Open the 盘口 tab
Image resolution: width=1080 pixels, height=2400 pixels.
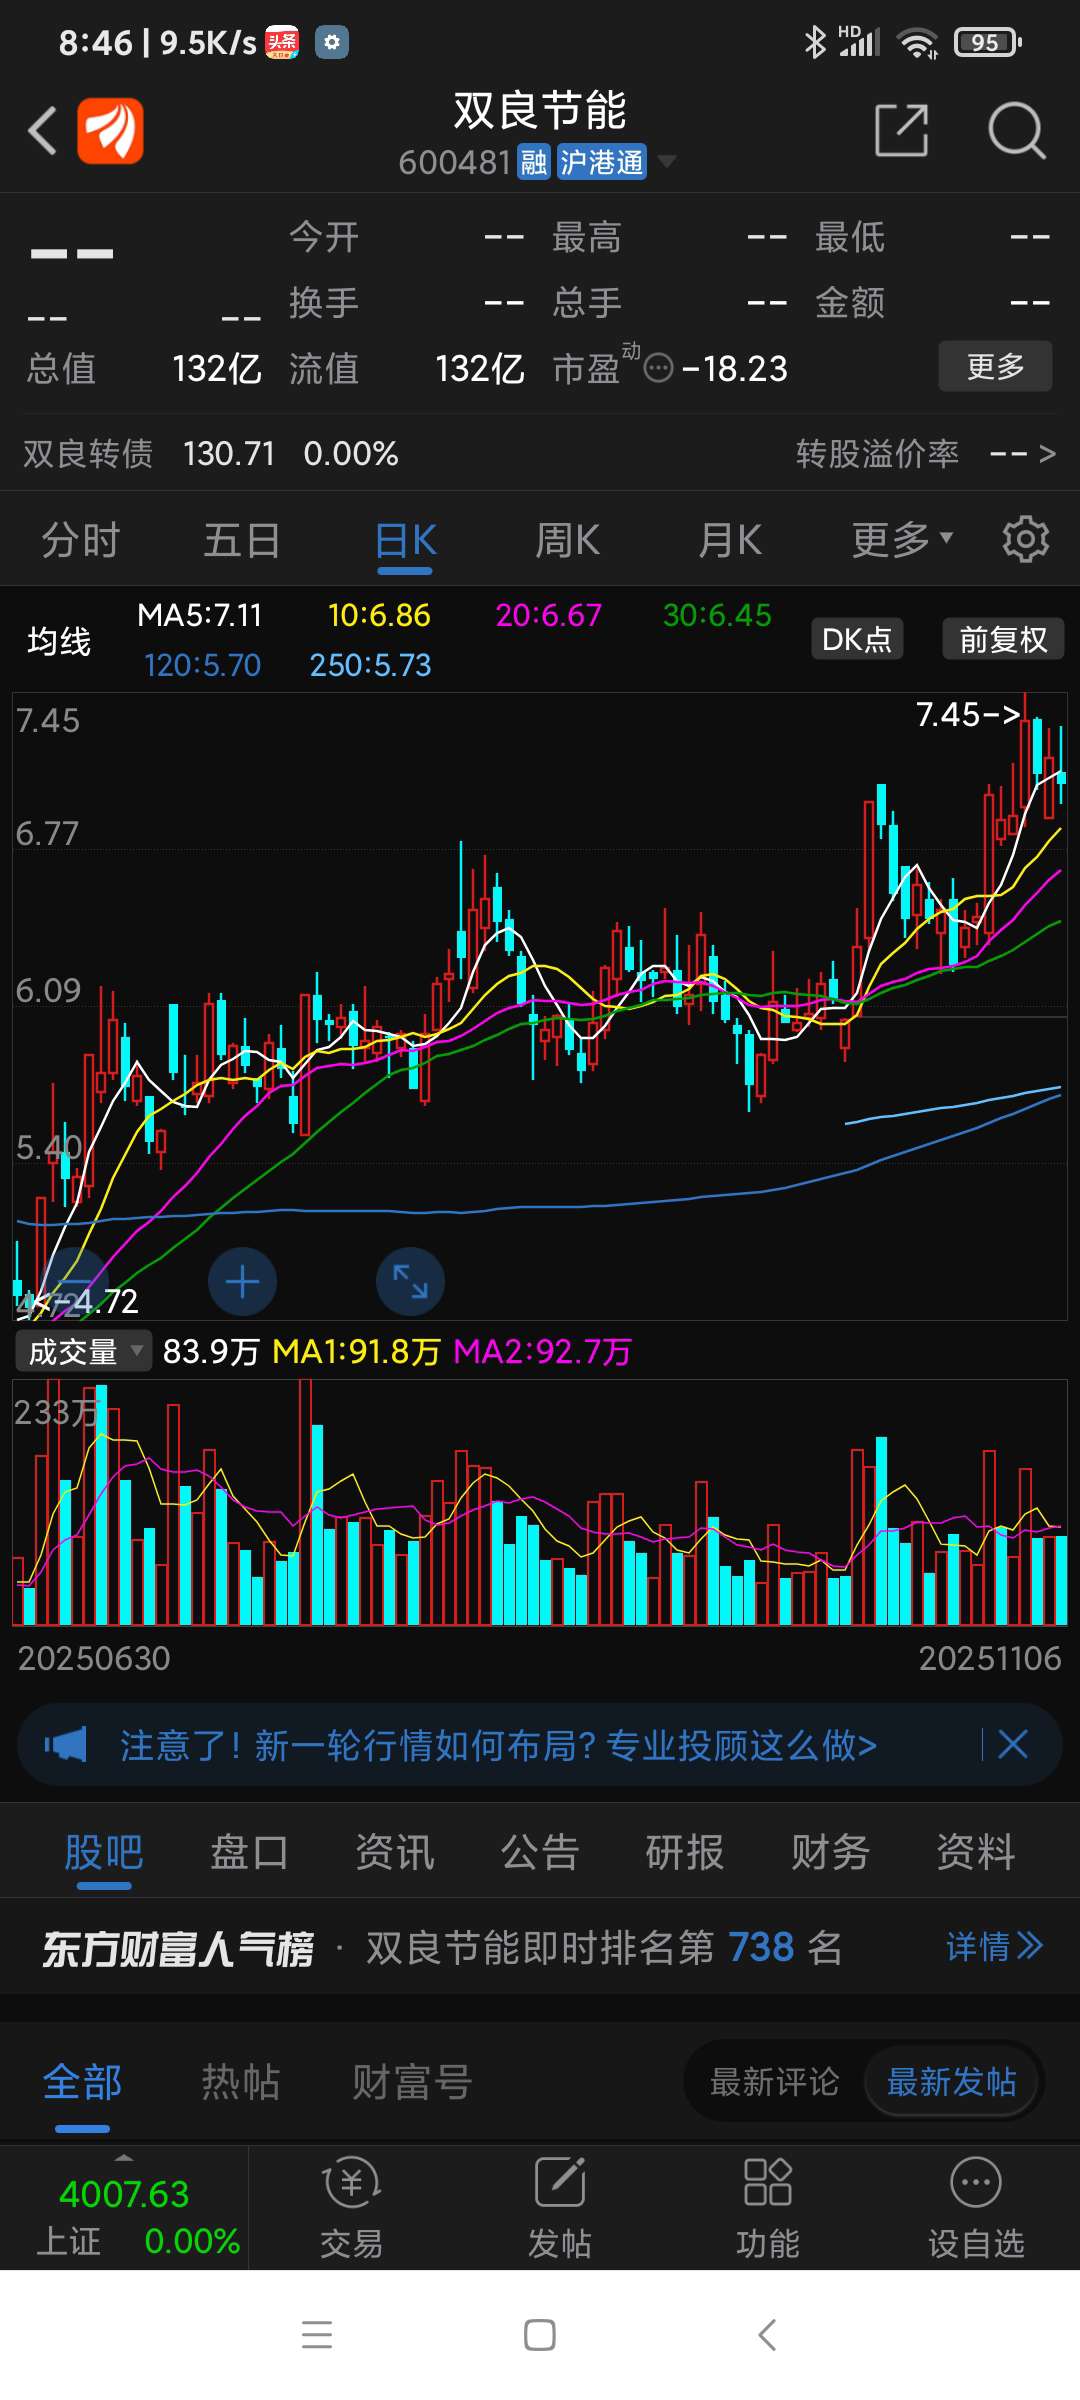249,1853
